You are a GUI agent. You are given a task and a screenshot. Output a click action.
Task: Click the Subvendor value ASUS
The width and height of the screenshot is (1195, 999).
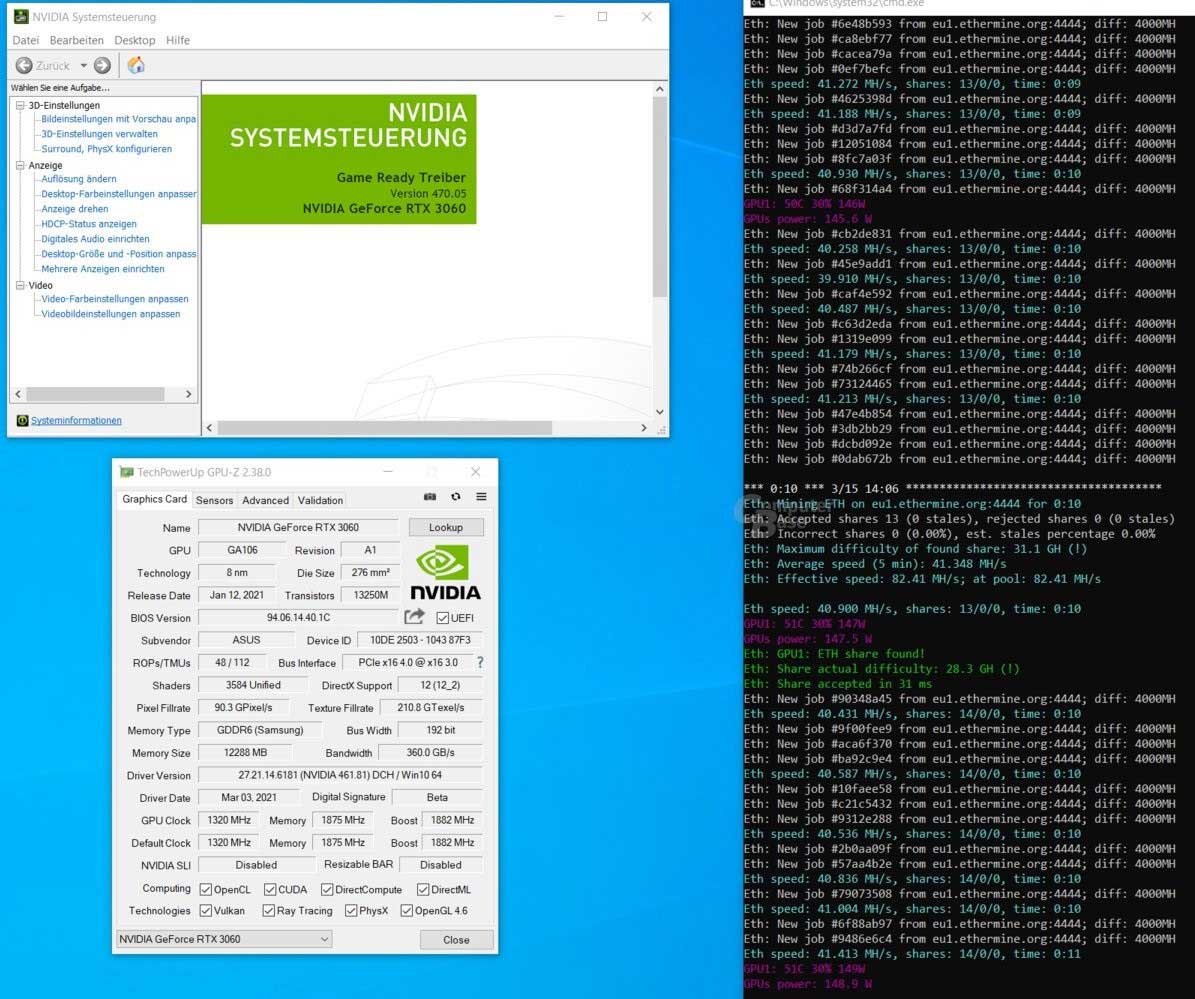tap(246, 640)
